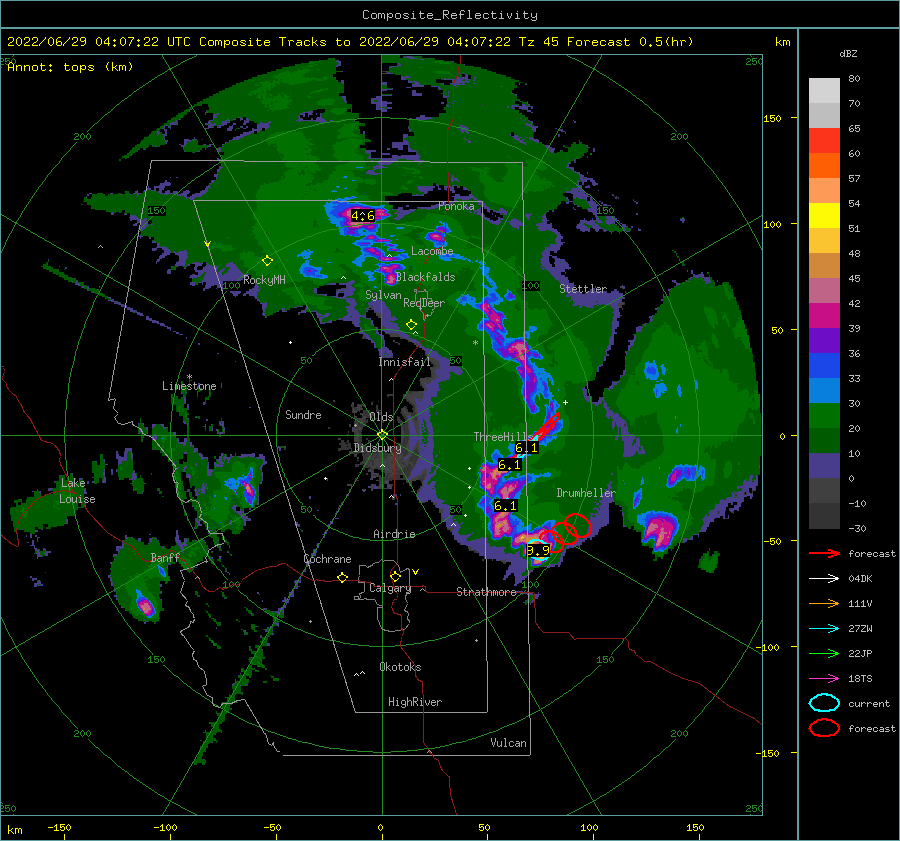Select the blue 36 dBZ color swatch
Image resolution: width=900 pixels, height=841 pixels.
824,365
